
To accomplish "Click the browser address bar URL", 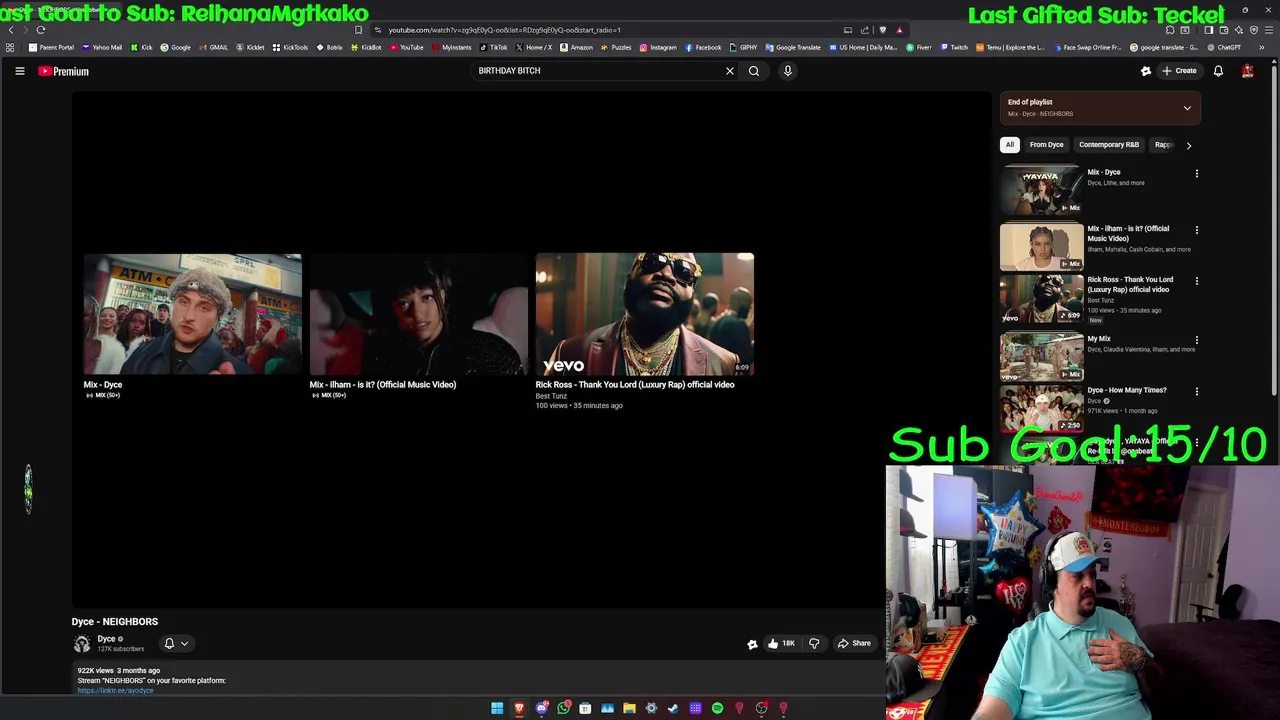I will point(505,30).
